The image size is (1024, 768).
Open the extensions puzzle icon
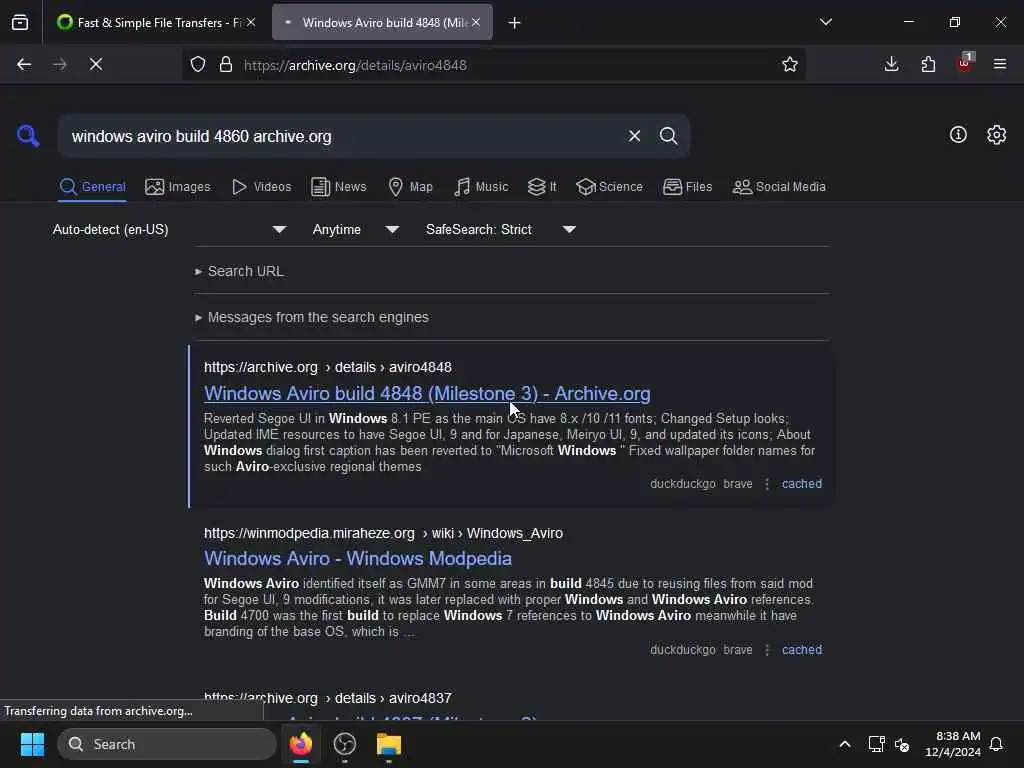click(x=928, y=64)
